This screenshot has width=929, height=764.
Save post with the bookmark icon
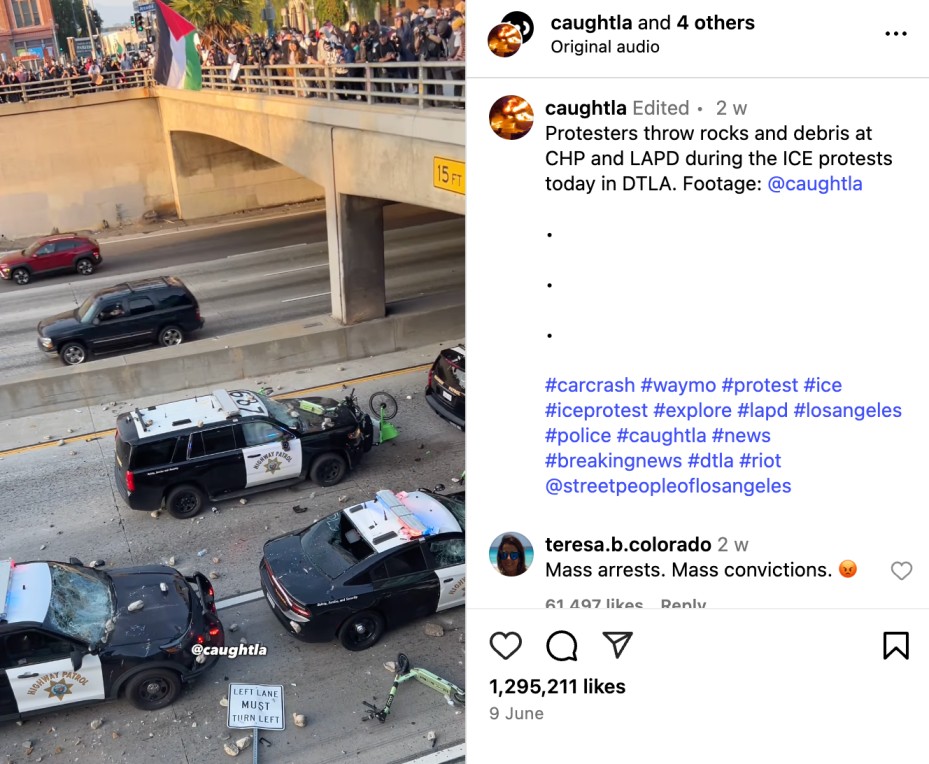(x=896, y=645)
